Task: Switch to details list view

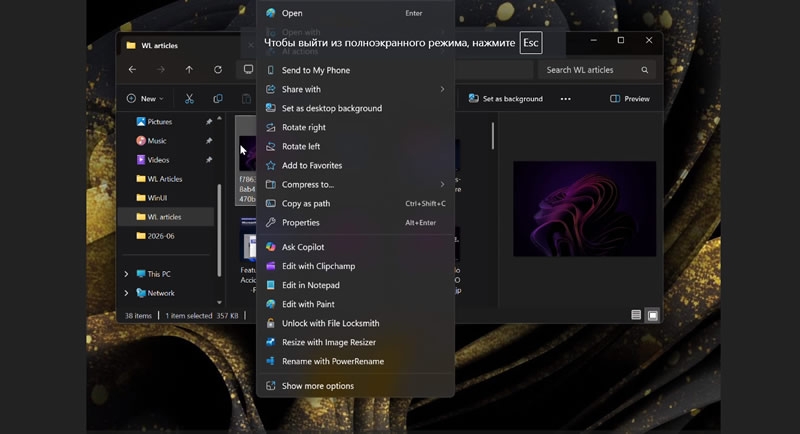Action: coord(636,315)
